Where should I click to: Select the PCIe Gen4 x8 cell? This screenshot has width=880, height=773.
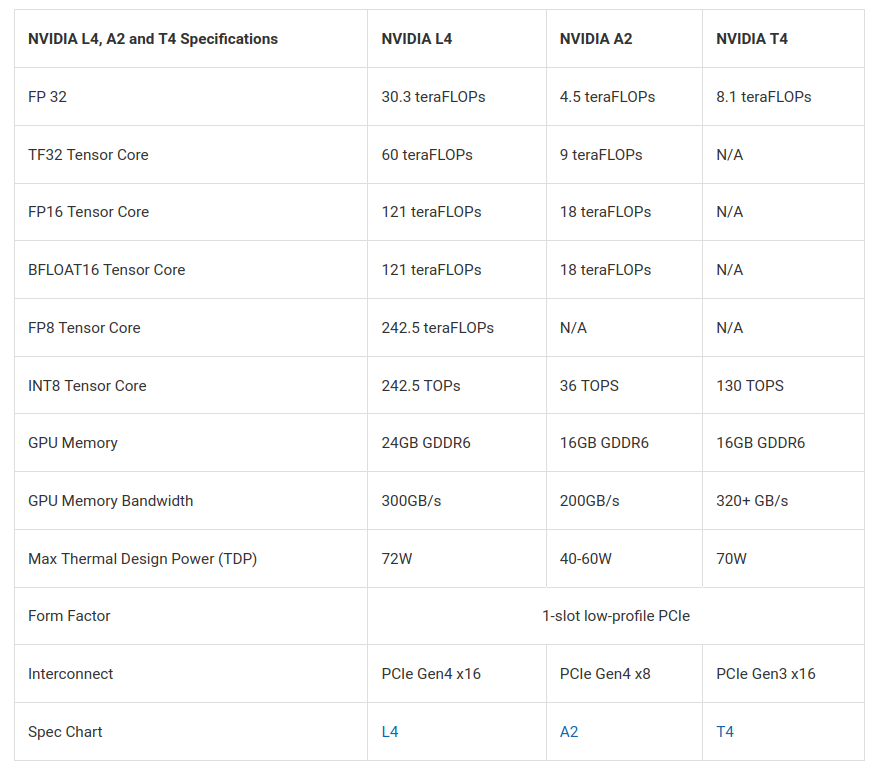pyautogui.click(x=605, y=674)
